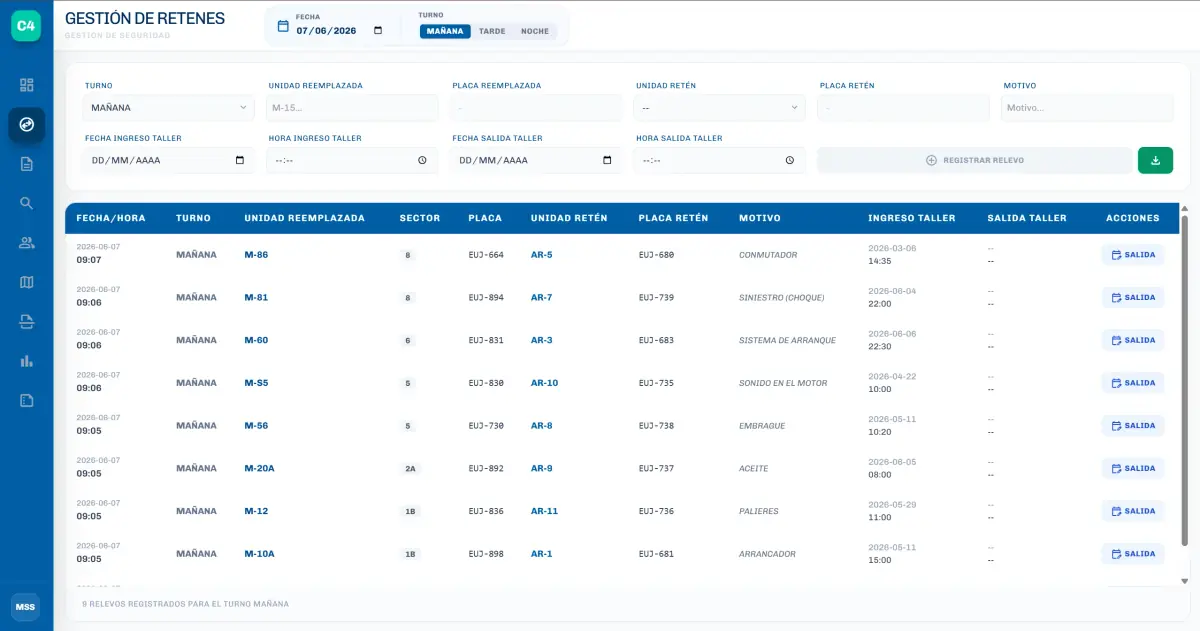The width and height of the screenshot is (1200, 631).
Task: Open the users group icon in sidebar
Action: coord(27,243)
